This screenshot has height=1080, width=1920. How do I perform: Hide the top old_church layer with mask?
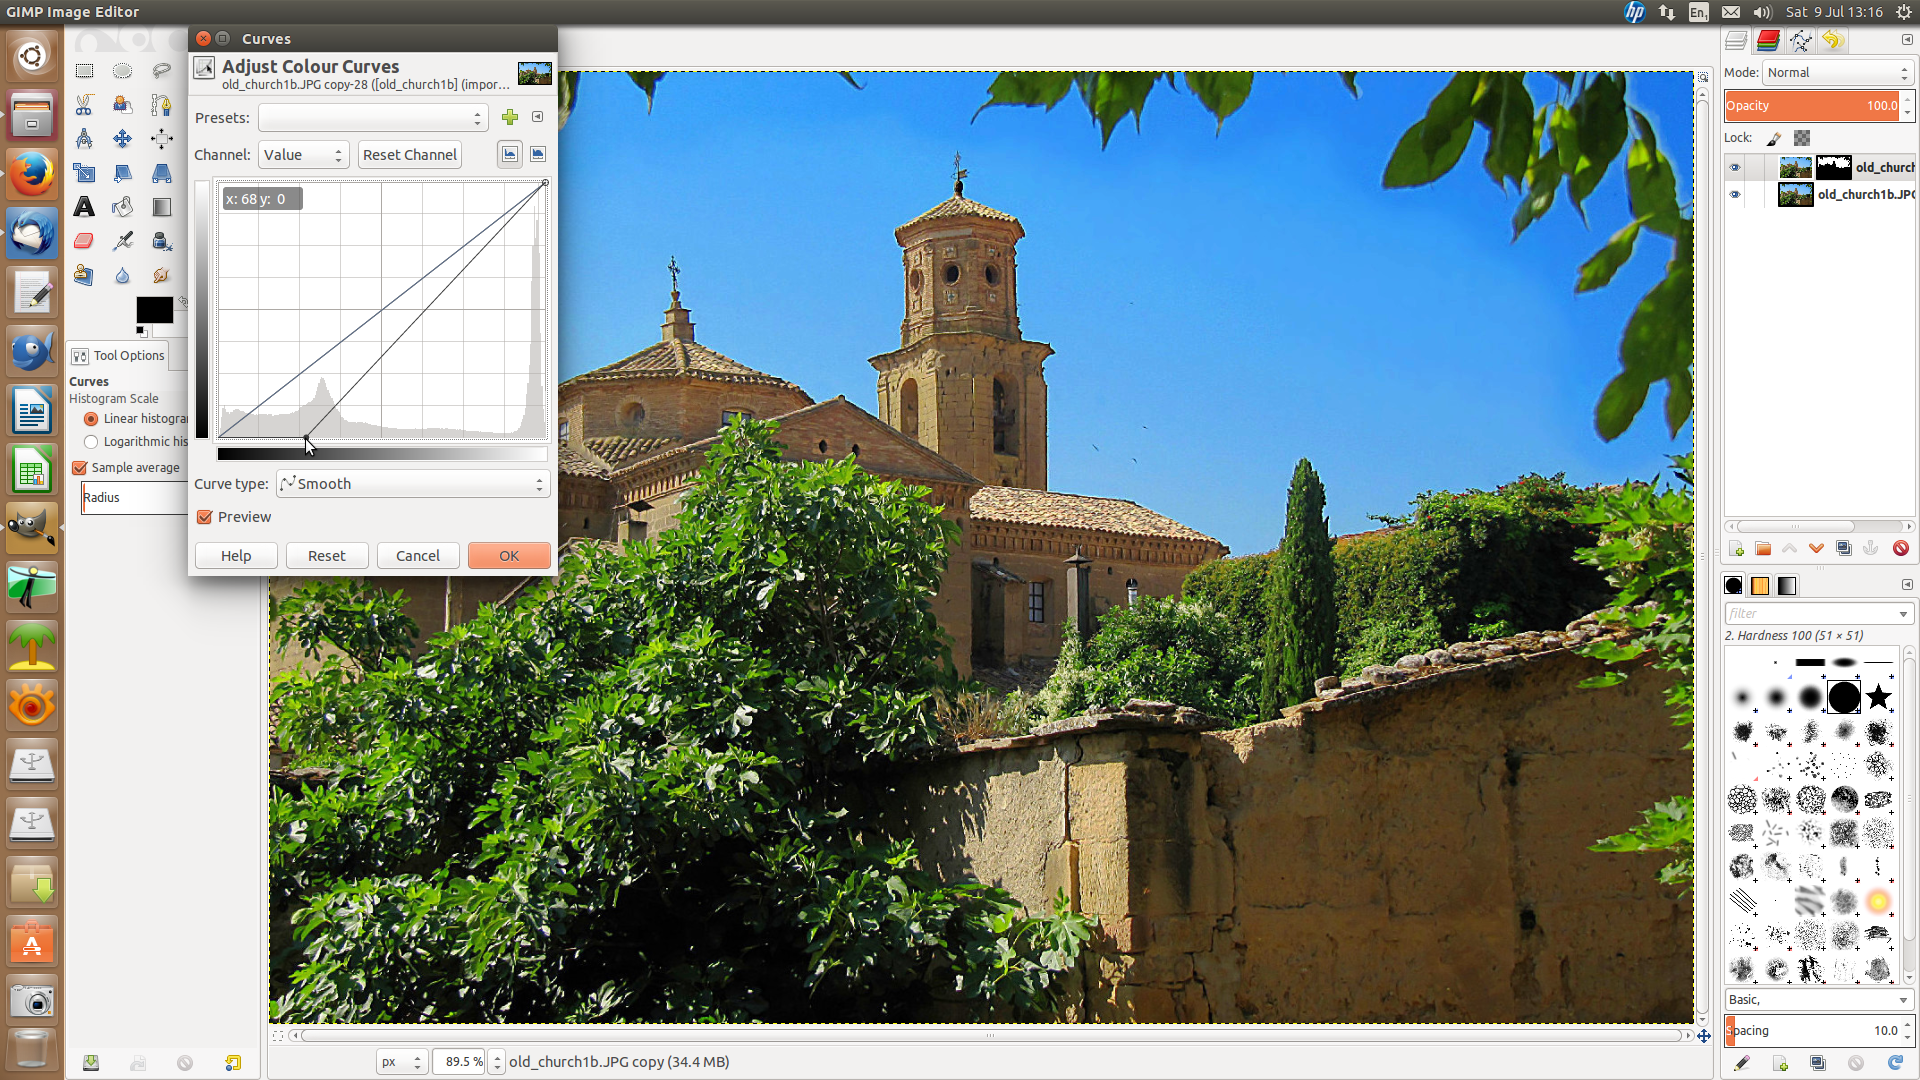[1735, 167]
